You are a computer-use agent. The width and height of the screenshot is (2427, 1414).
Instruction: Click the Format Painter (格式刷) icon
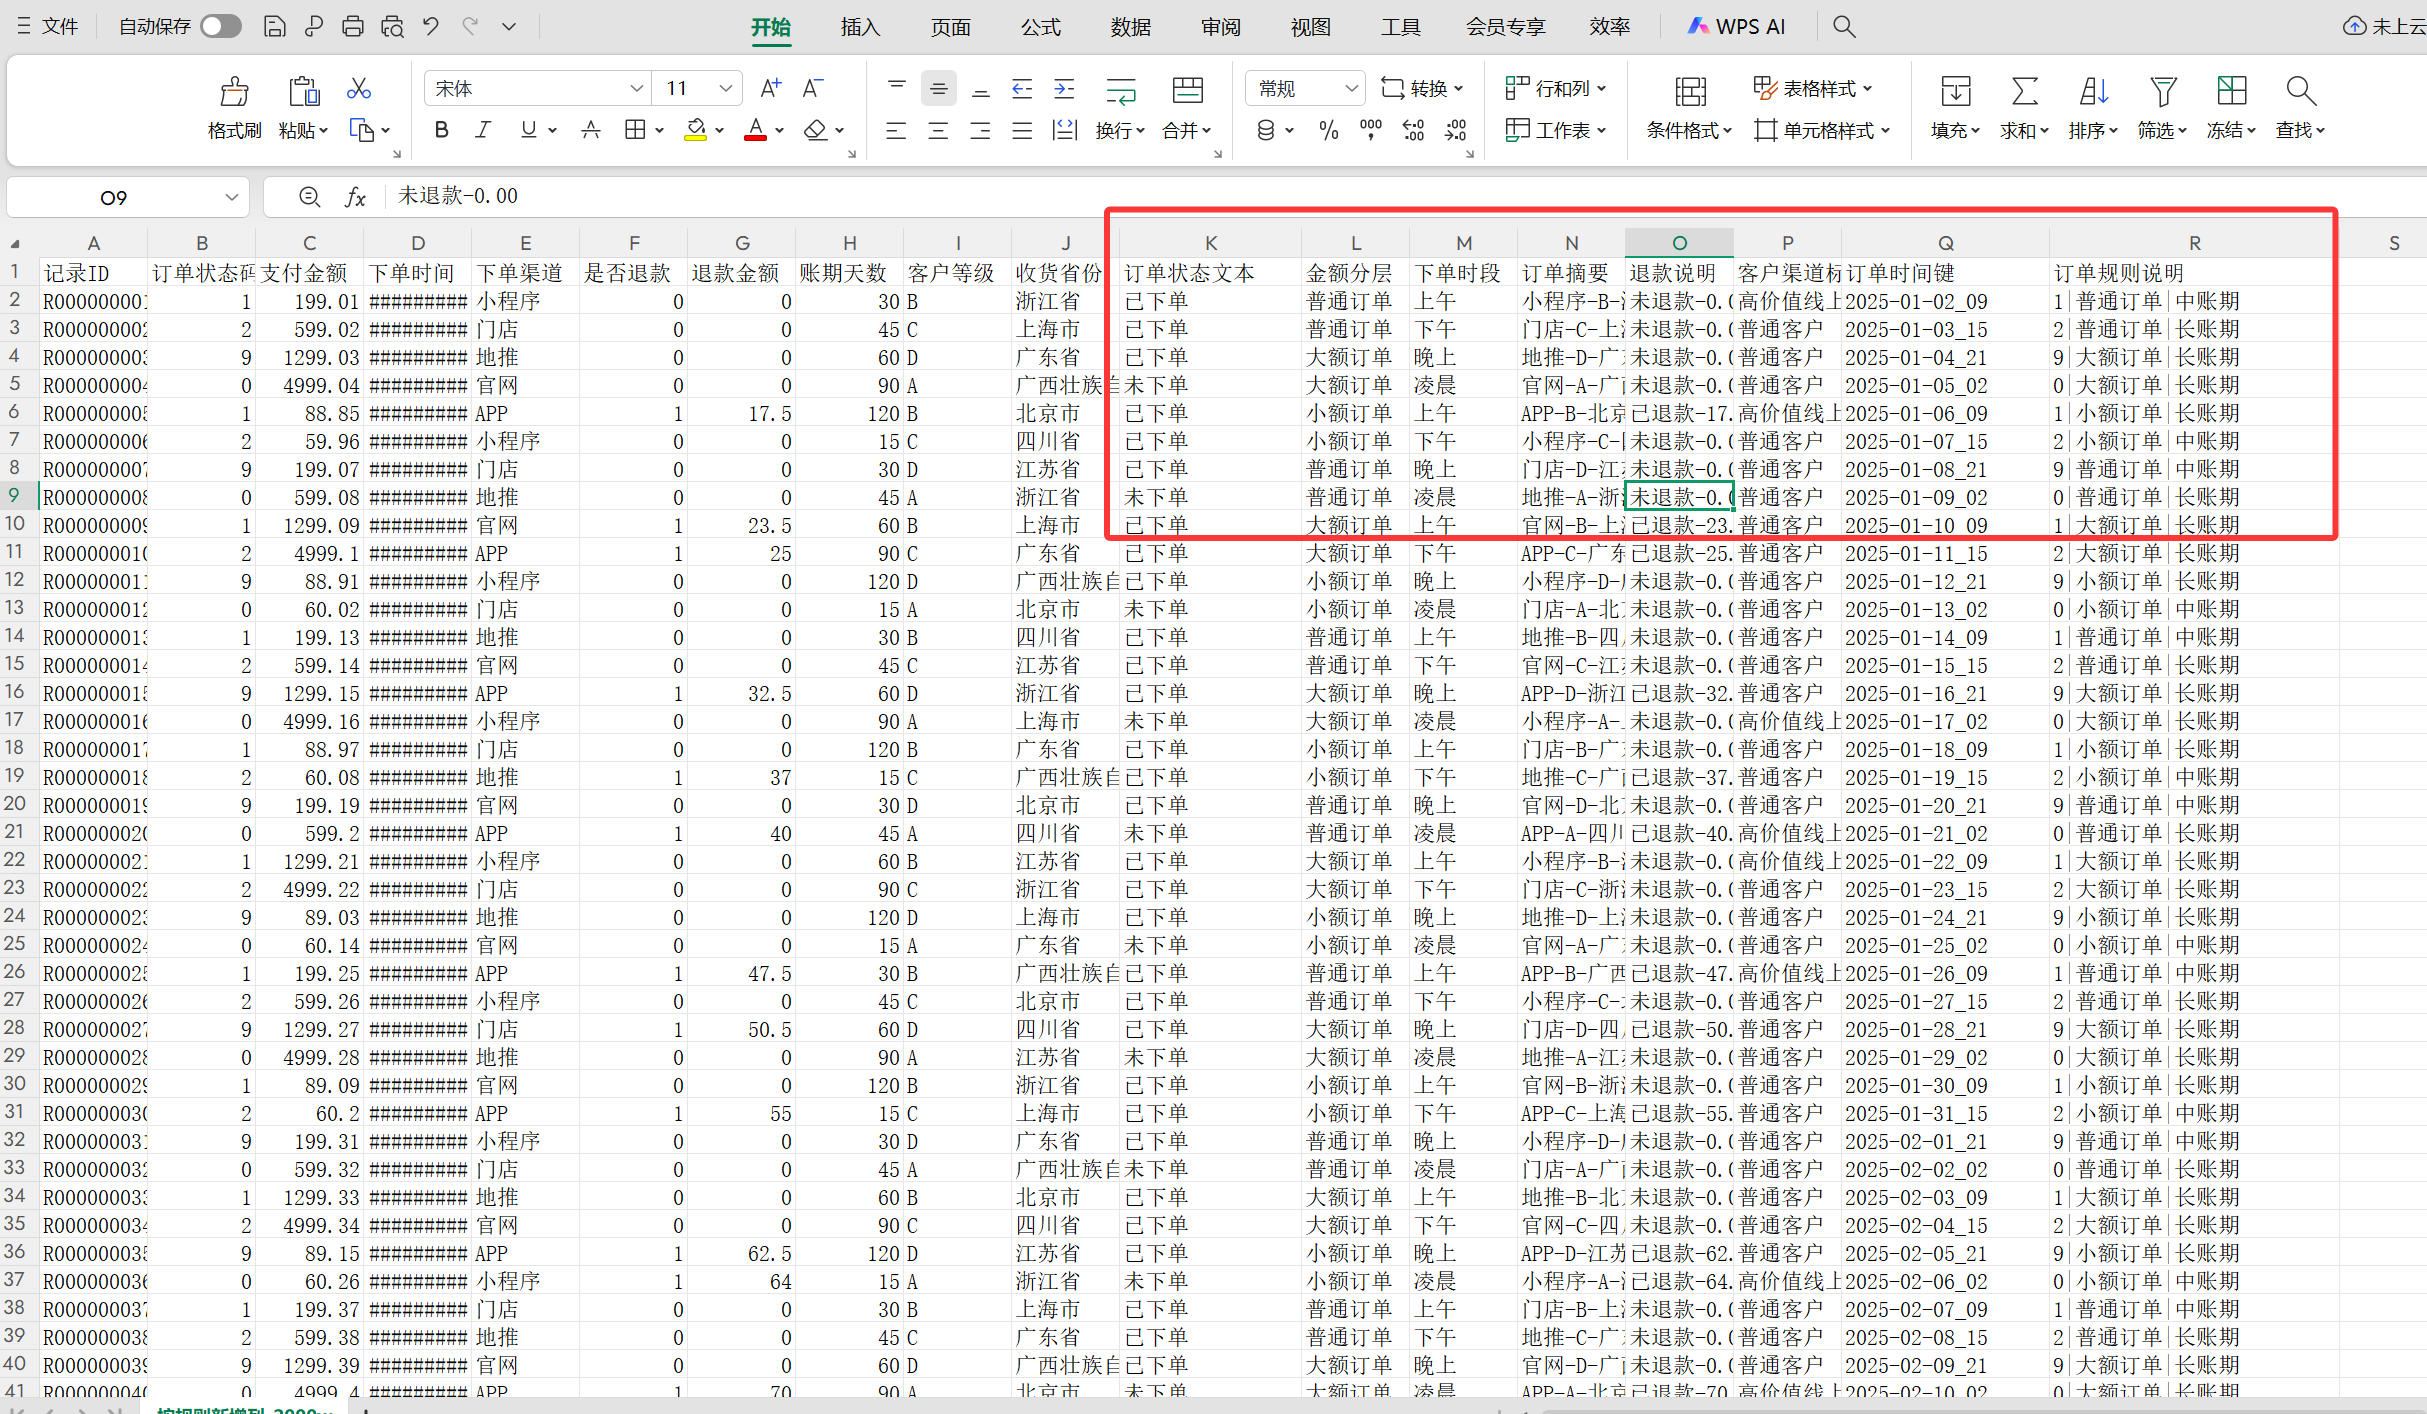[x=234, y=92]
